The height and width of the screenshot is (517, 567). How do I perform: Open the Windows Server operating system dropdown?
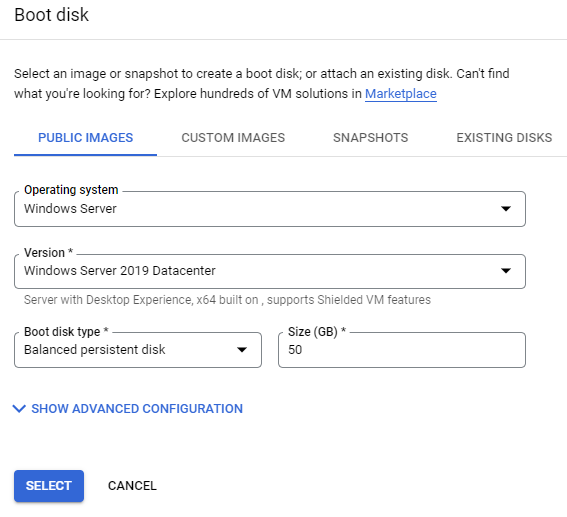point(270,209)
